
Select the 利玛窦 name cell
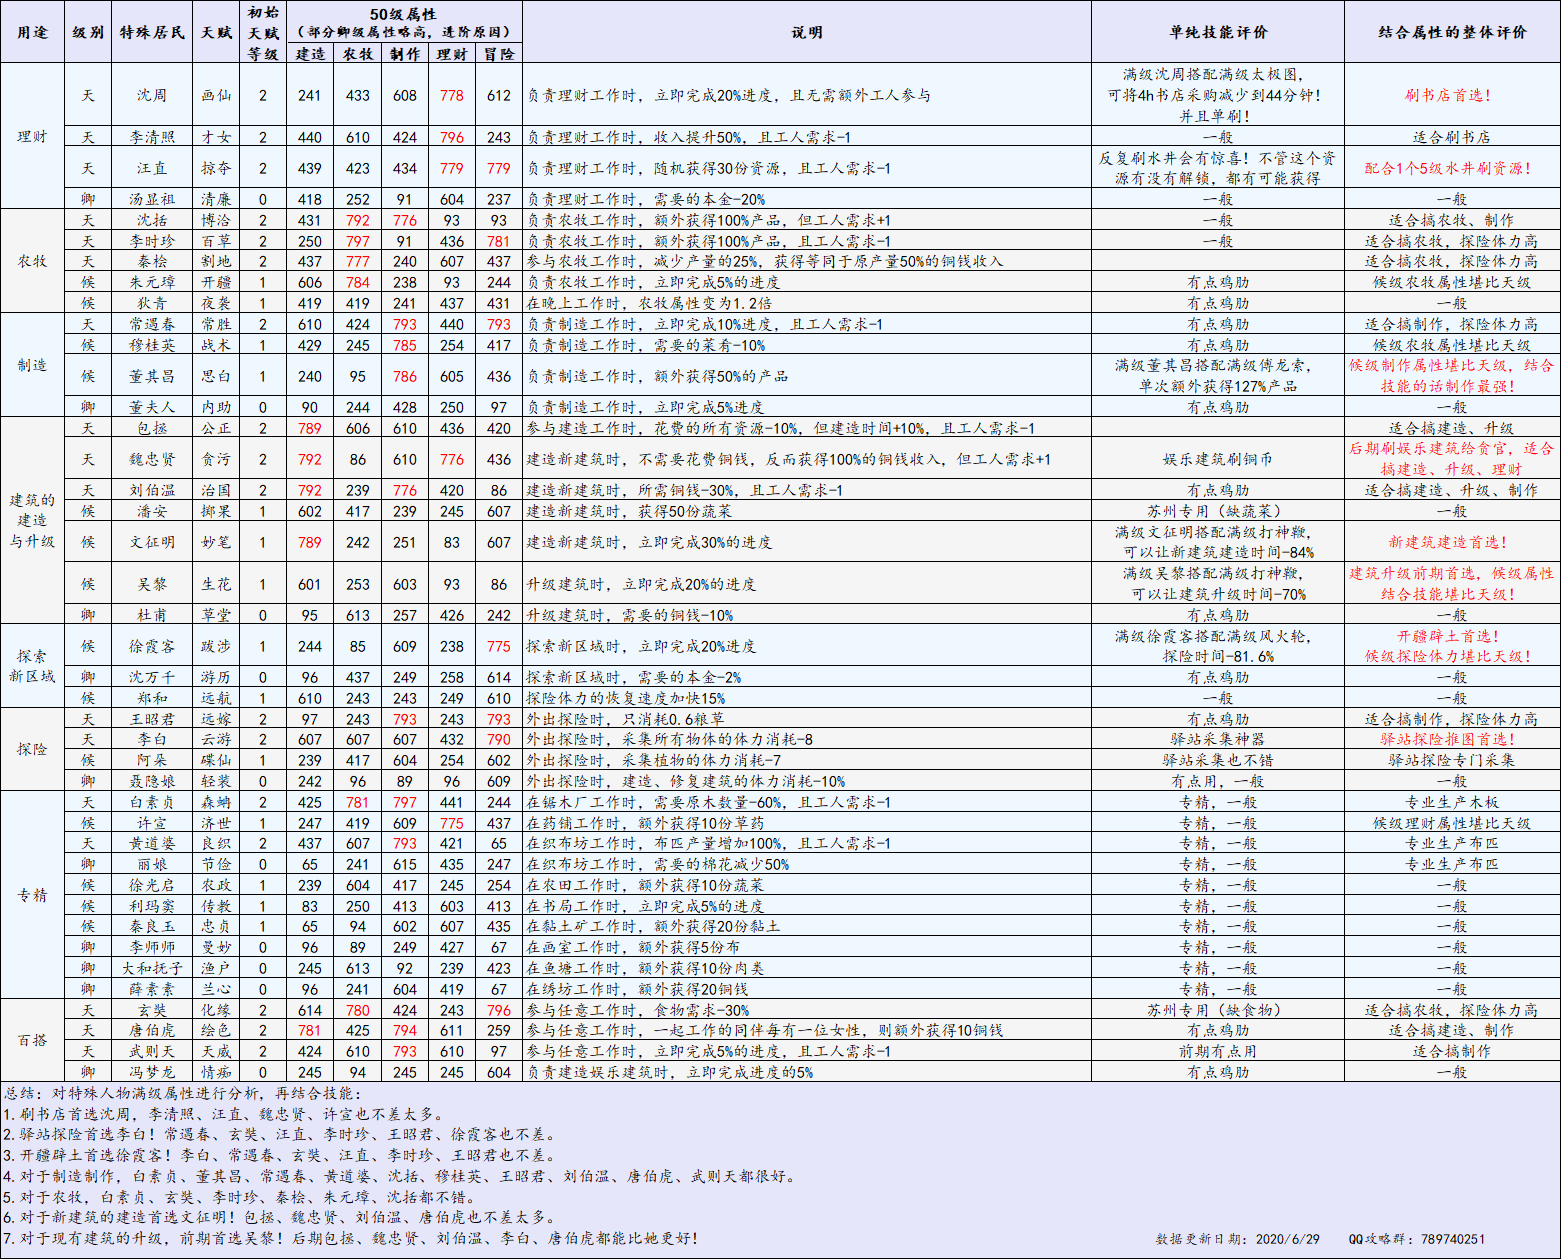pyautogui.click(x=152, y=906)
